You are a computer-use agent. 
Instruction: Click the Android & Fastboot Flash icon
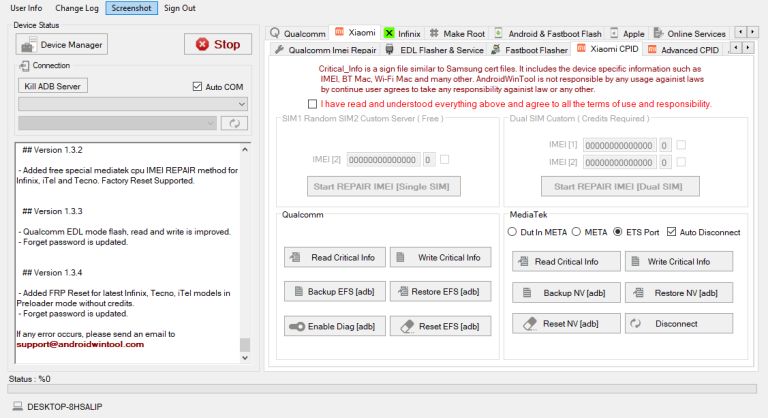498,33
